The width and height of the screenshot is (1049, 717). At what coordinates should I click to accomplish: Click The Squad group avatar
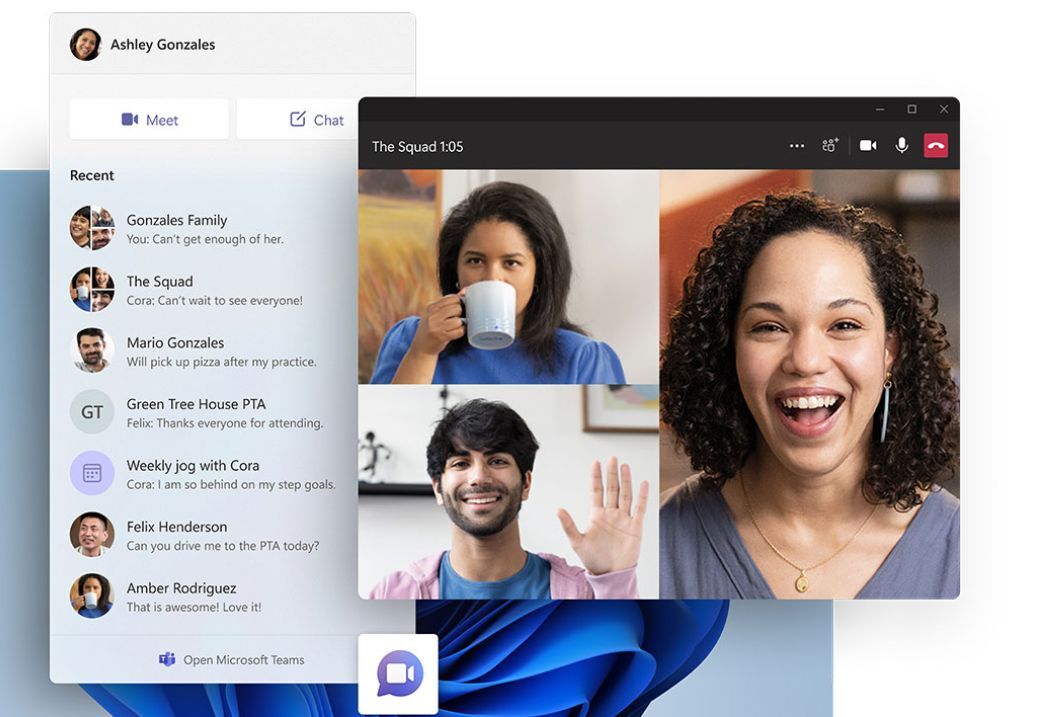point(92,289)
